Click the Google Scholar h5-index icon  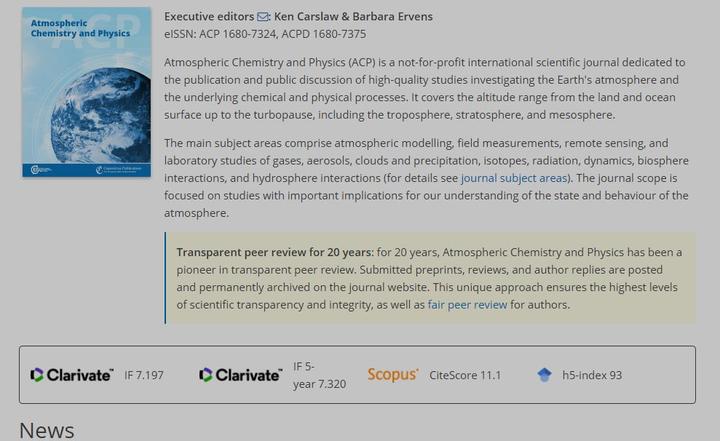(x=544, y=375)
